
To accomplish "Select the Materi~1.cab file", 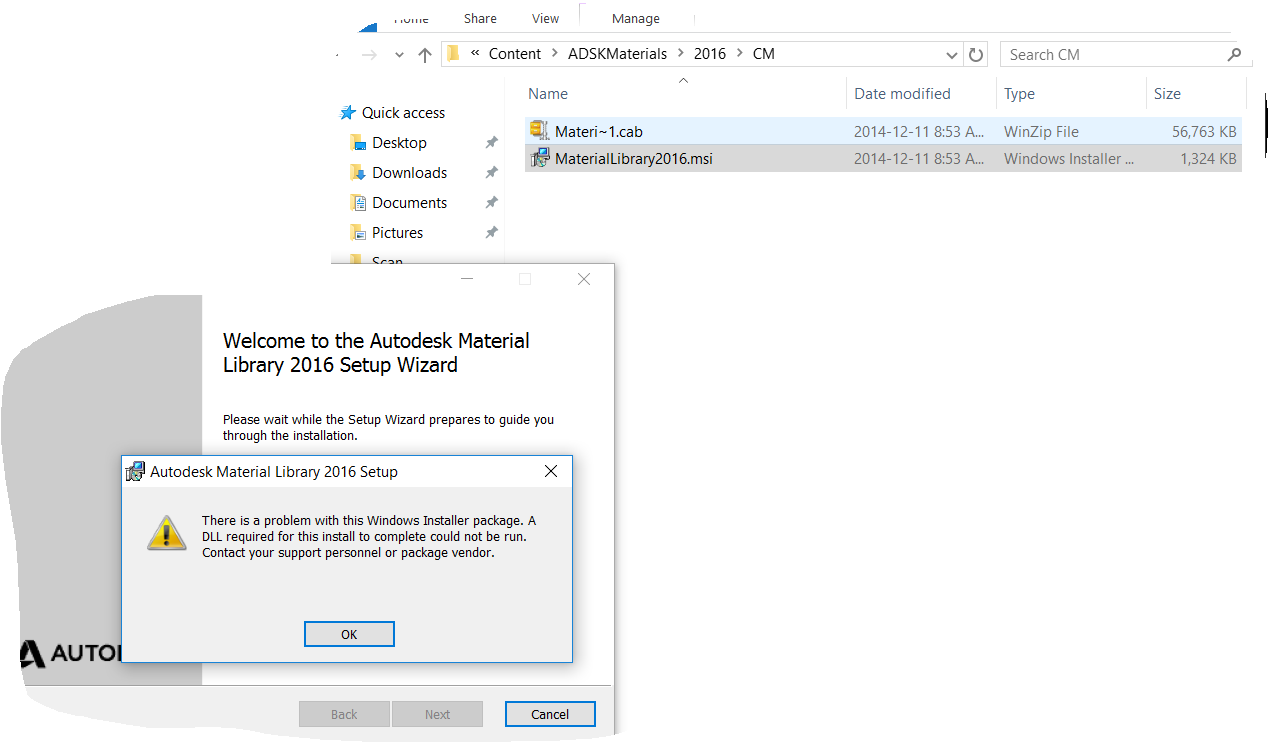I will tap(883, 131).
